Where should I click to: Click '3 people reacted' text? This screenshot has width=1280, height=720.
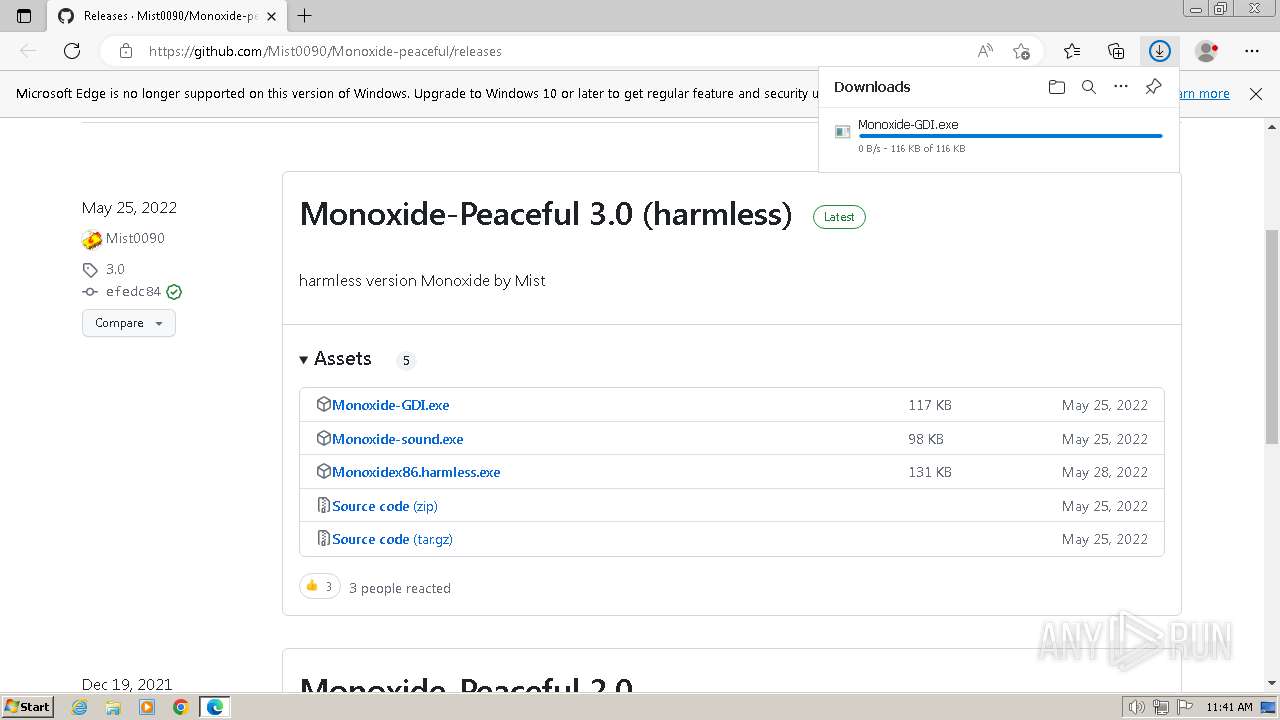pos(400,588)
